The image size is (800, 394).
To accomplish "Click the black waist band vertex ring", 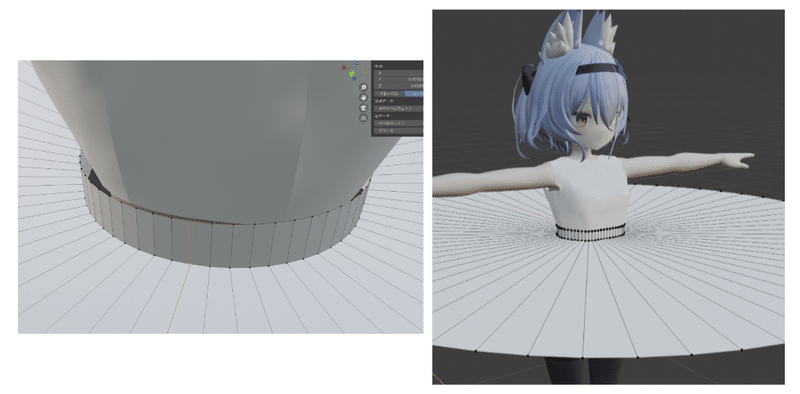I will (x=590, y=232).
